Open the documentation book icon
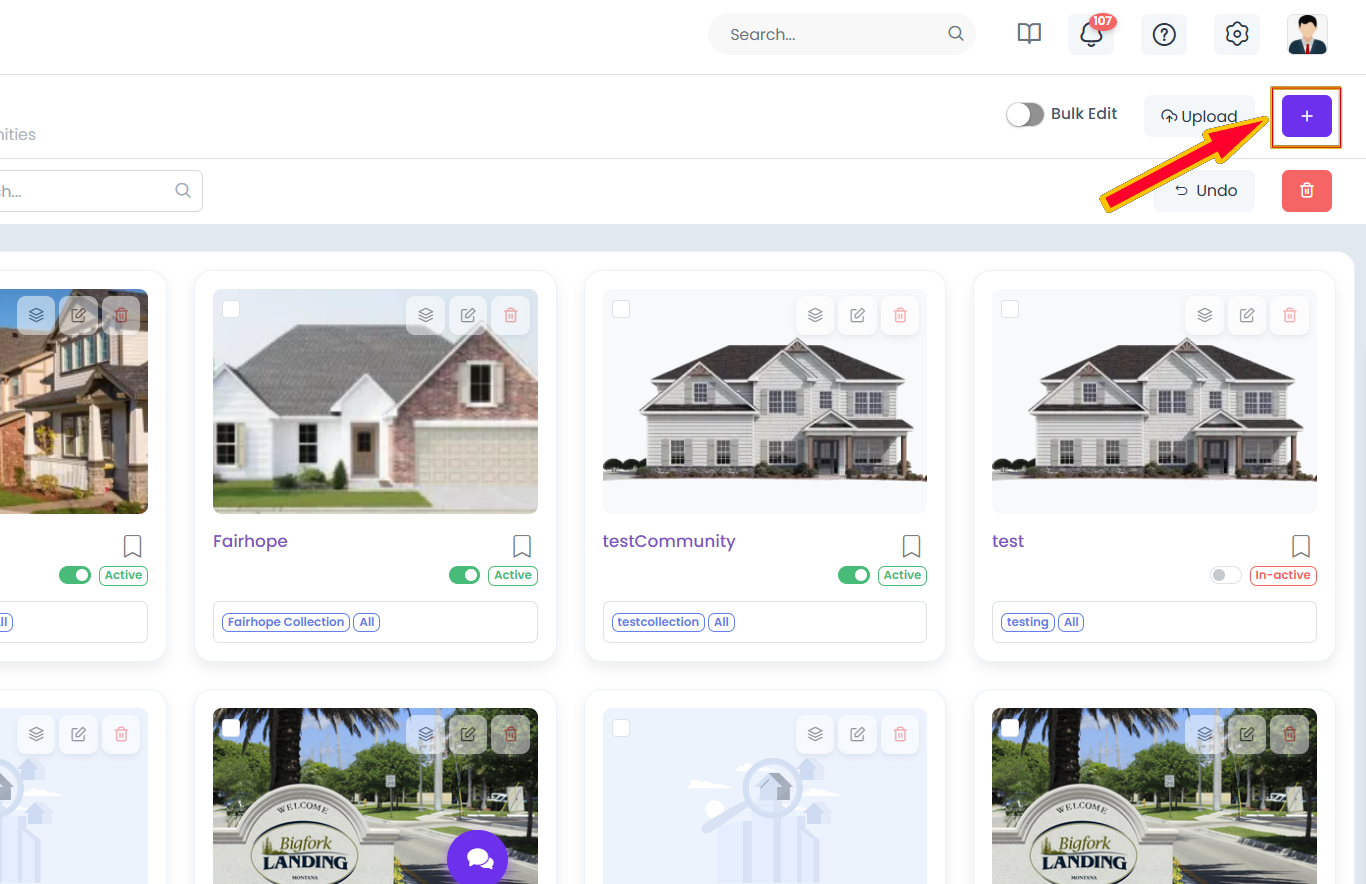1366x884 pixels. pos(1029,34)
